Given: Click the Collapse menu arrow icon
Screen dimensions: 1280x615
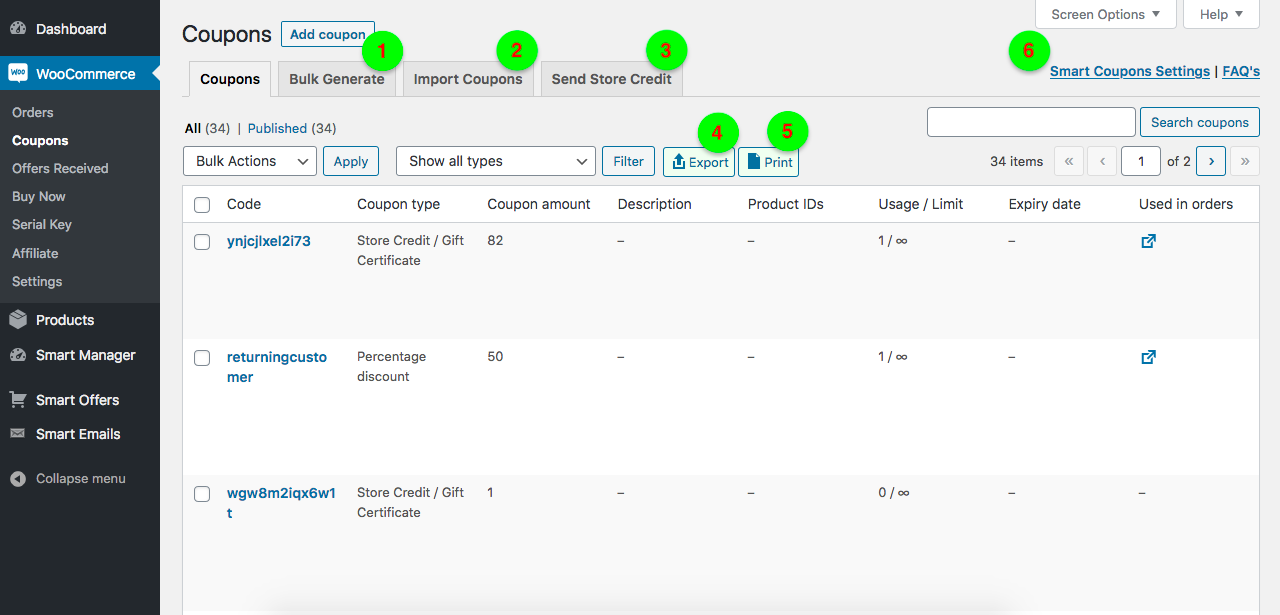Looking at the screenshot, I should 18,479.
